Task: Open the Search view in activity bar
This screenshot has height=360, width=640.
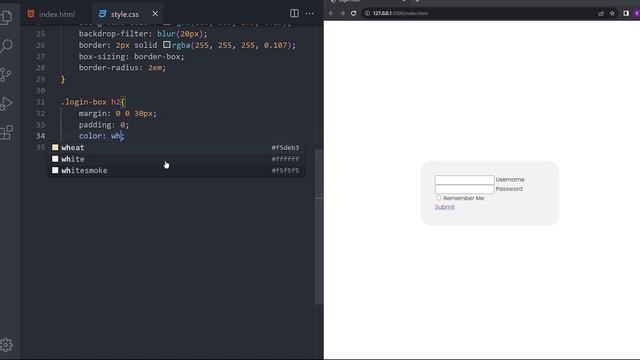Action: pos(7,46)
